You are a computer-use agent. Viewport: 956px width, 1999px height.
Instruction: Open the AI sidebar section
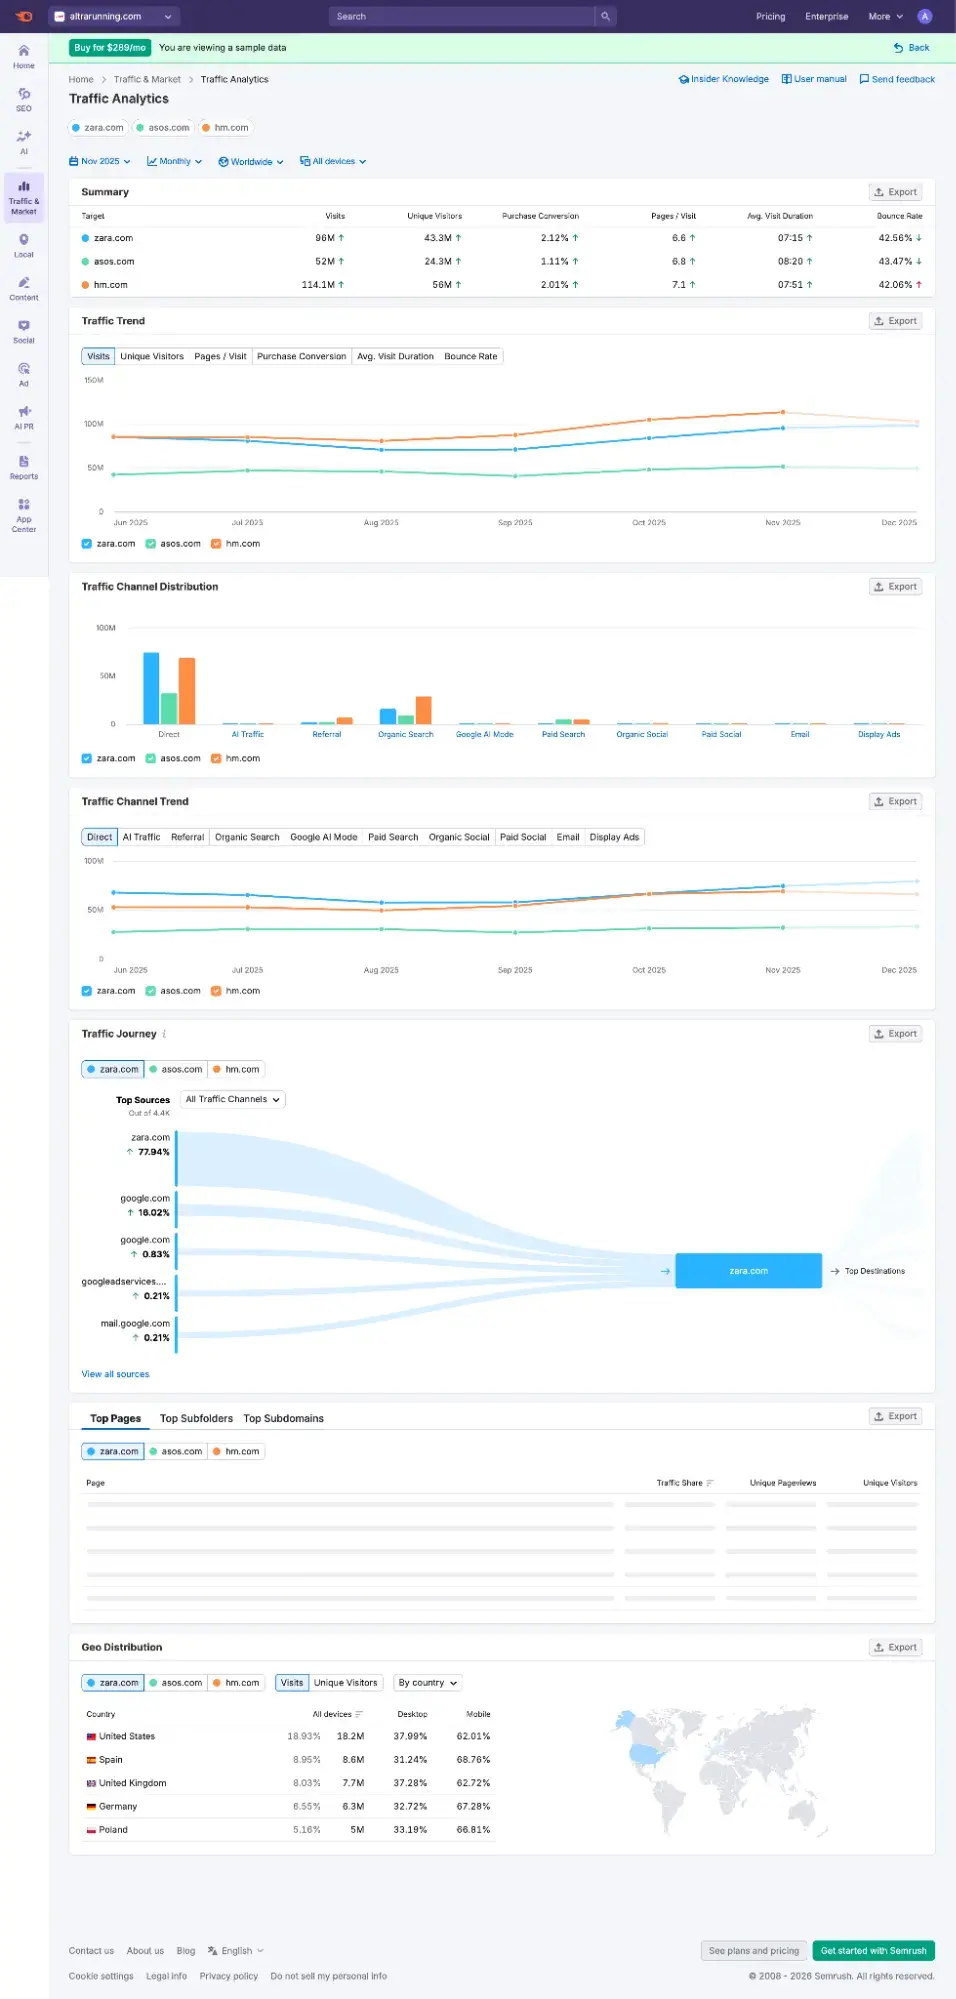click(24, 142)
